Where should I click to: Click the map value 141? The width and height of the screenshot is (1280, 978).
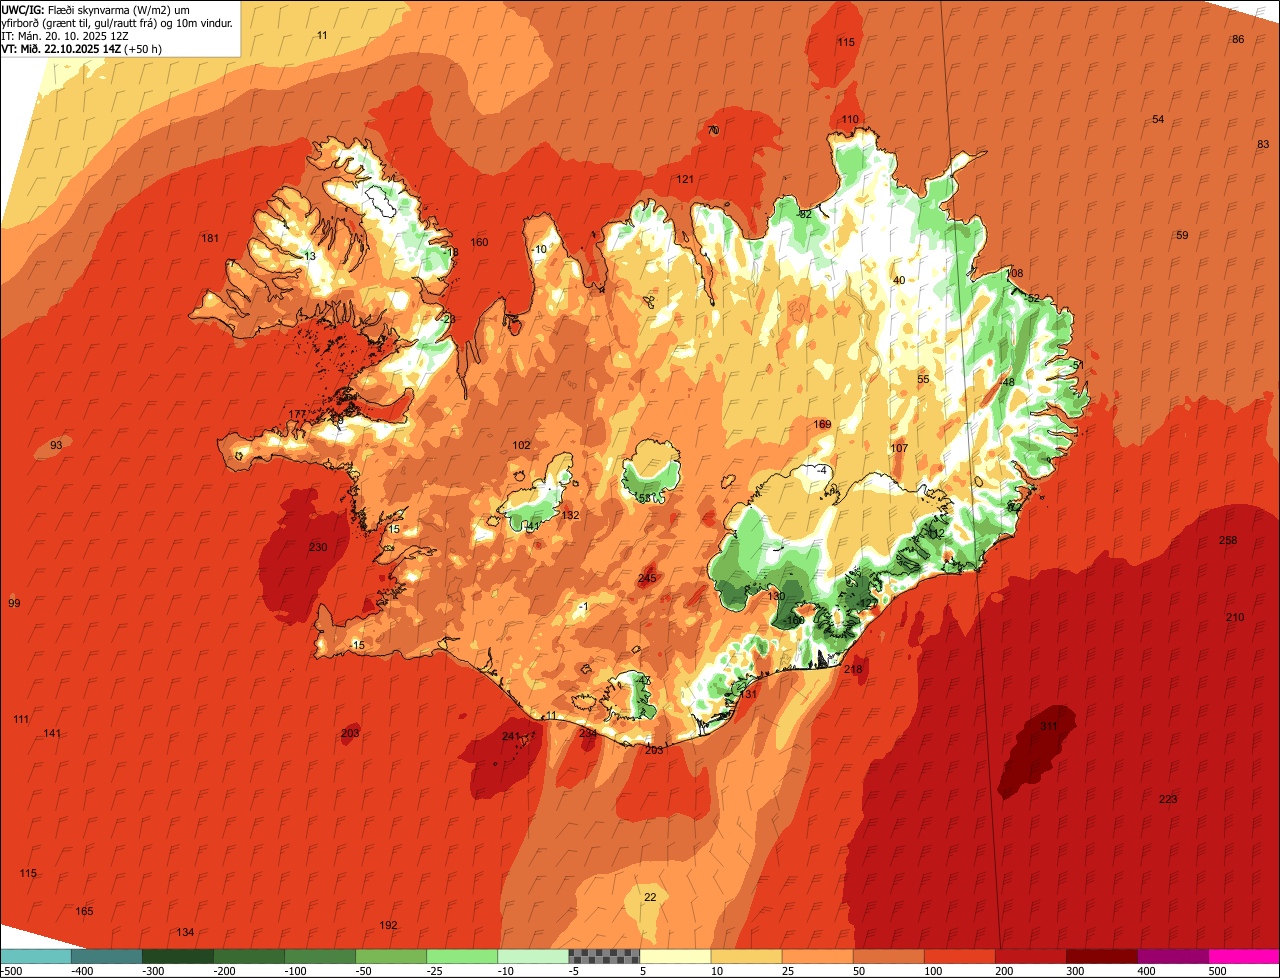coord(52,734)
